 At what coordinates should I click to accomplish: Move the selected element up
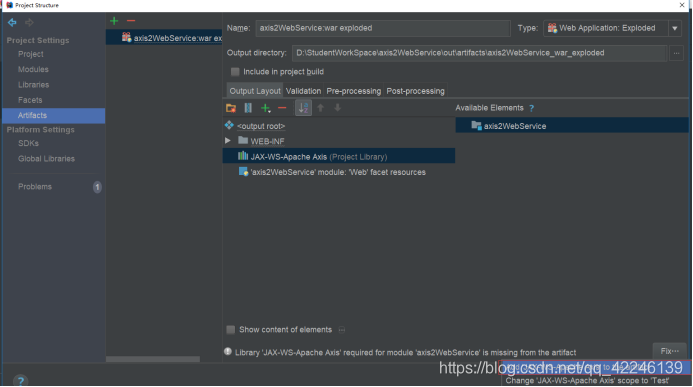320,108
